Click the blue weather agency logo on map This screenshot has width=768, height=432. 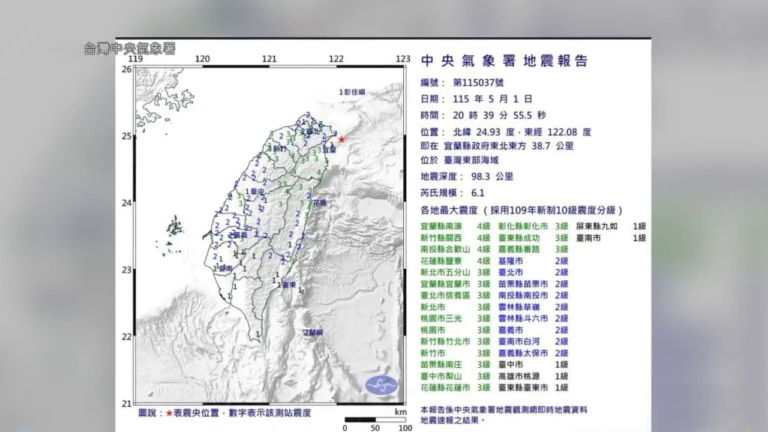pos(381,385)
